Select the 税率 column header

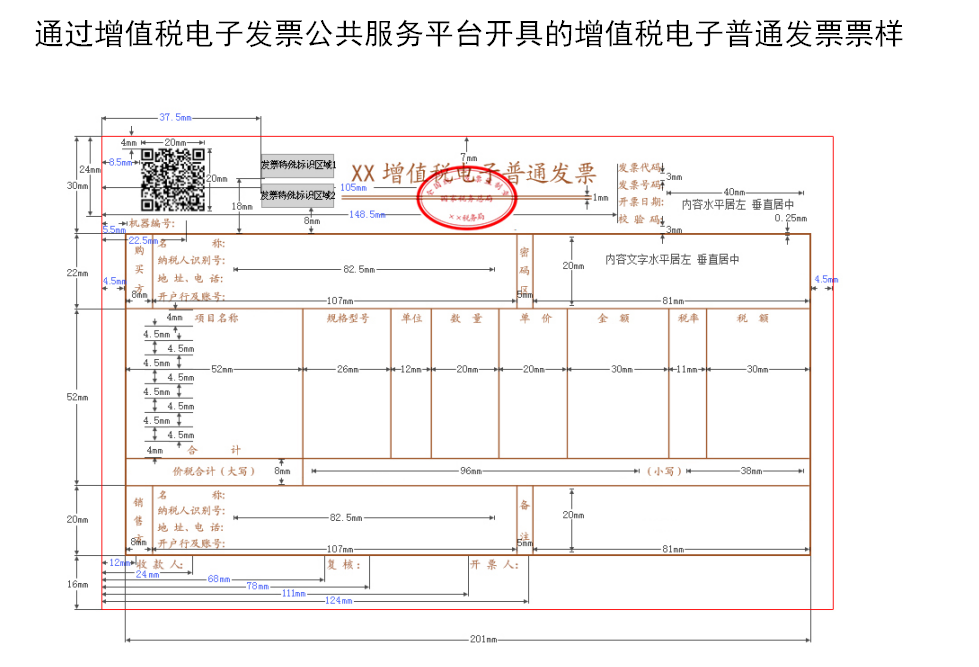[x=687, y=318]
